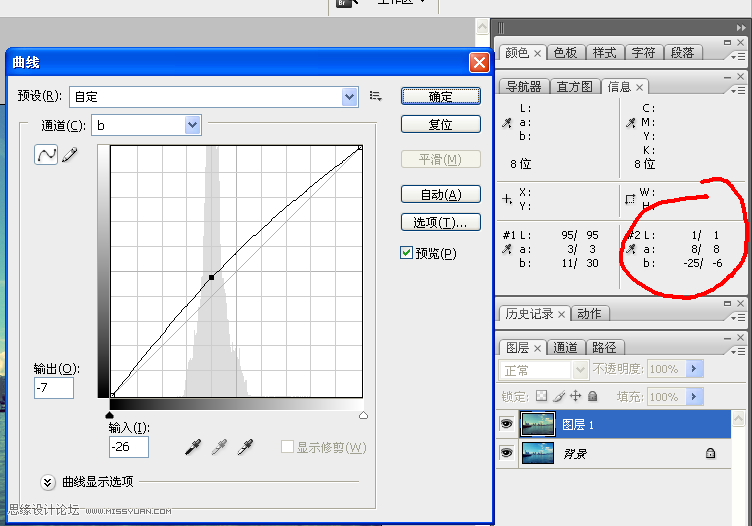
Task: Click the OK (确定) button
Action: [x=440, y=96]
